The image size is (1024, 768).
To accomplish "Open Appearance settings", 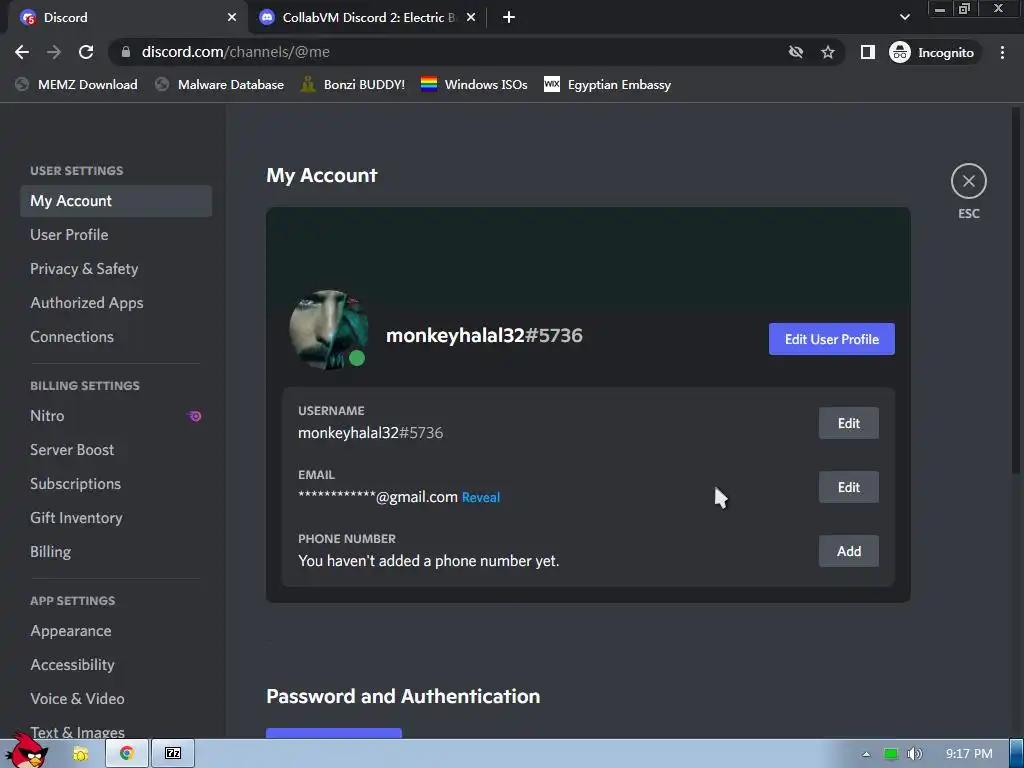I will pyautogui.click(x=116, y=632).
